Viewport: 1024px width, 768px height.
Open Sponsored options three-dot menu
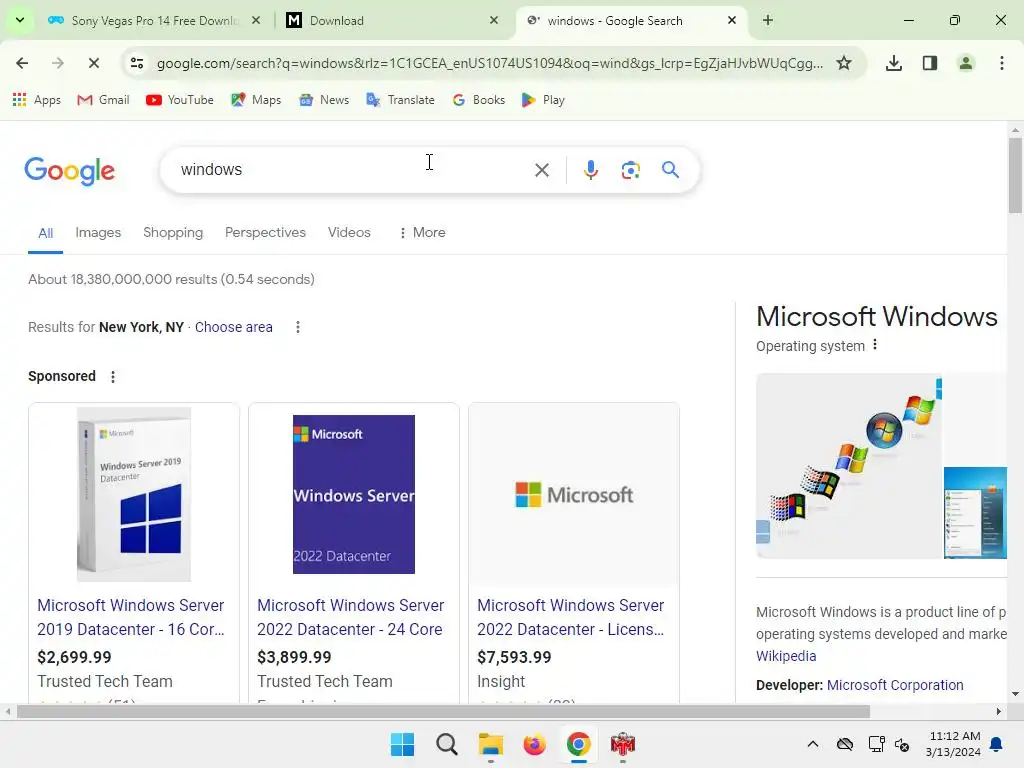[113, 377]
